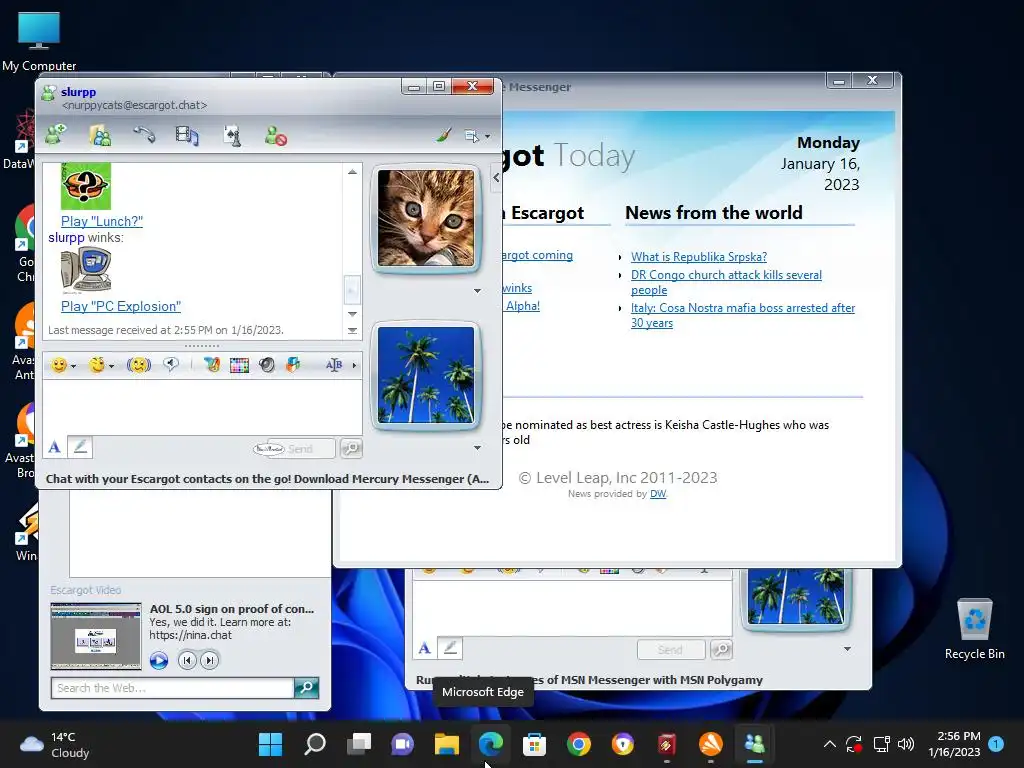Image resolution: width=1024 pixels, height=768 pixels.
Task: Play the Escargot Video clip
Action: 159,660
